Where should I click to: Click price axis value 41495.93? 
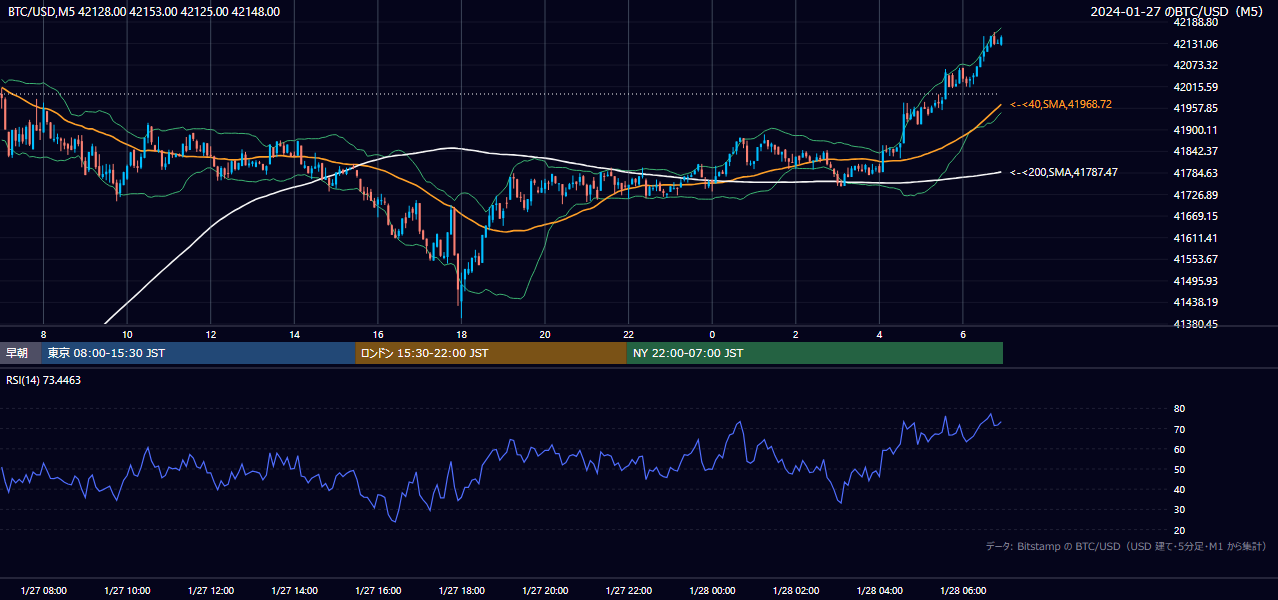[1195, 281]
